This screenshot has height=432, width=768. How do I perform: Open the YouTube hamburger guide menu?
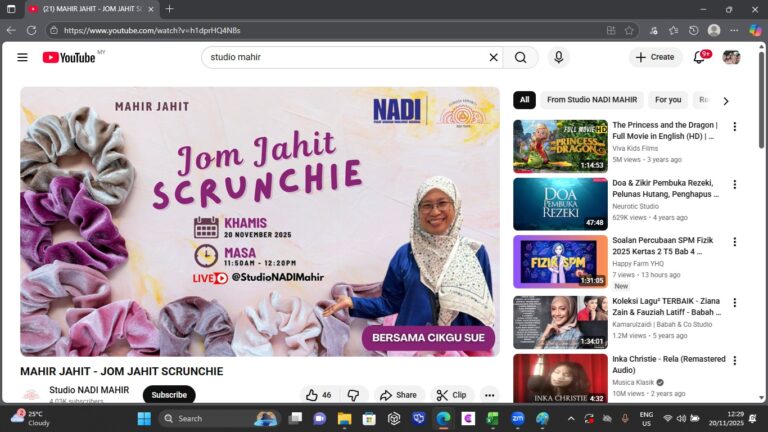22,57
